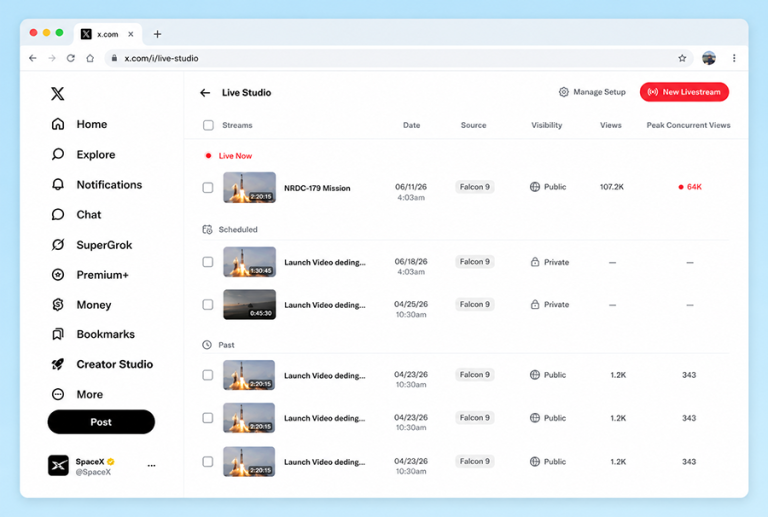Click the More circle icon
The height and width of the screenshot is (517, 768).
point(58,394)
